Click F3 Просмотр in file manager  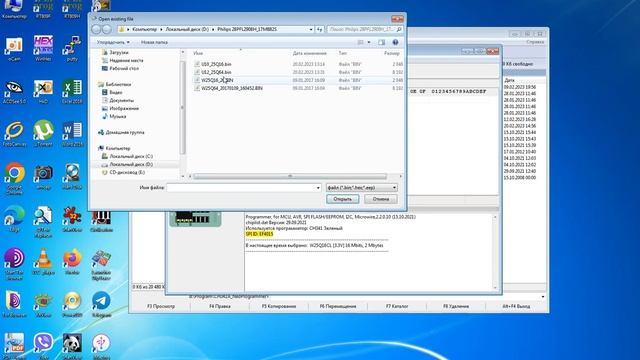[161, 306]
